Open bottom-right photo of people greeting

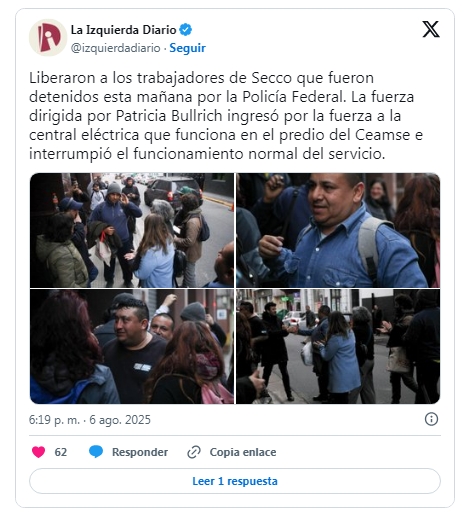(338, 346)
